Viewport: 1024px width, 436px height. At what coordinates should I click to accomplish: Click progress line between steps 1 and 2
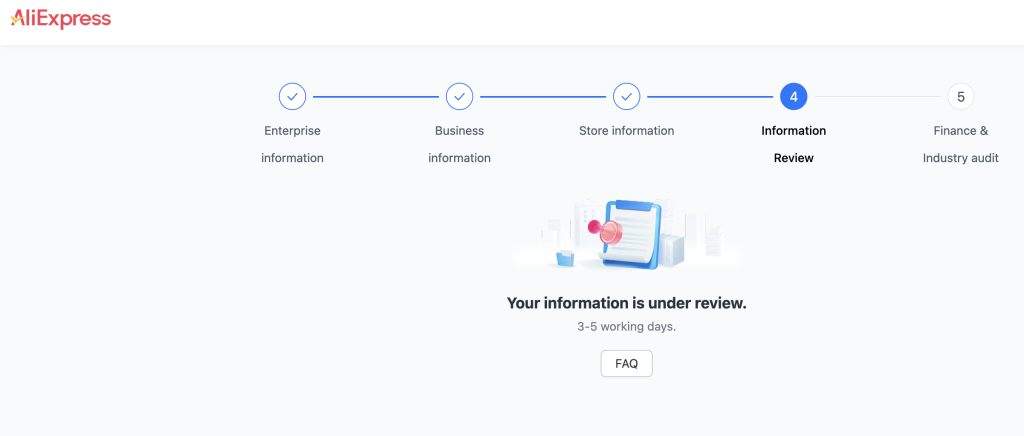[376, 97]
